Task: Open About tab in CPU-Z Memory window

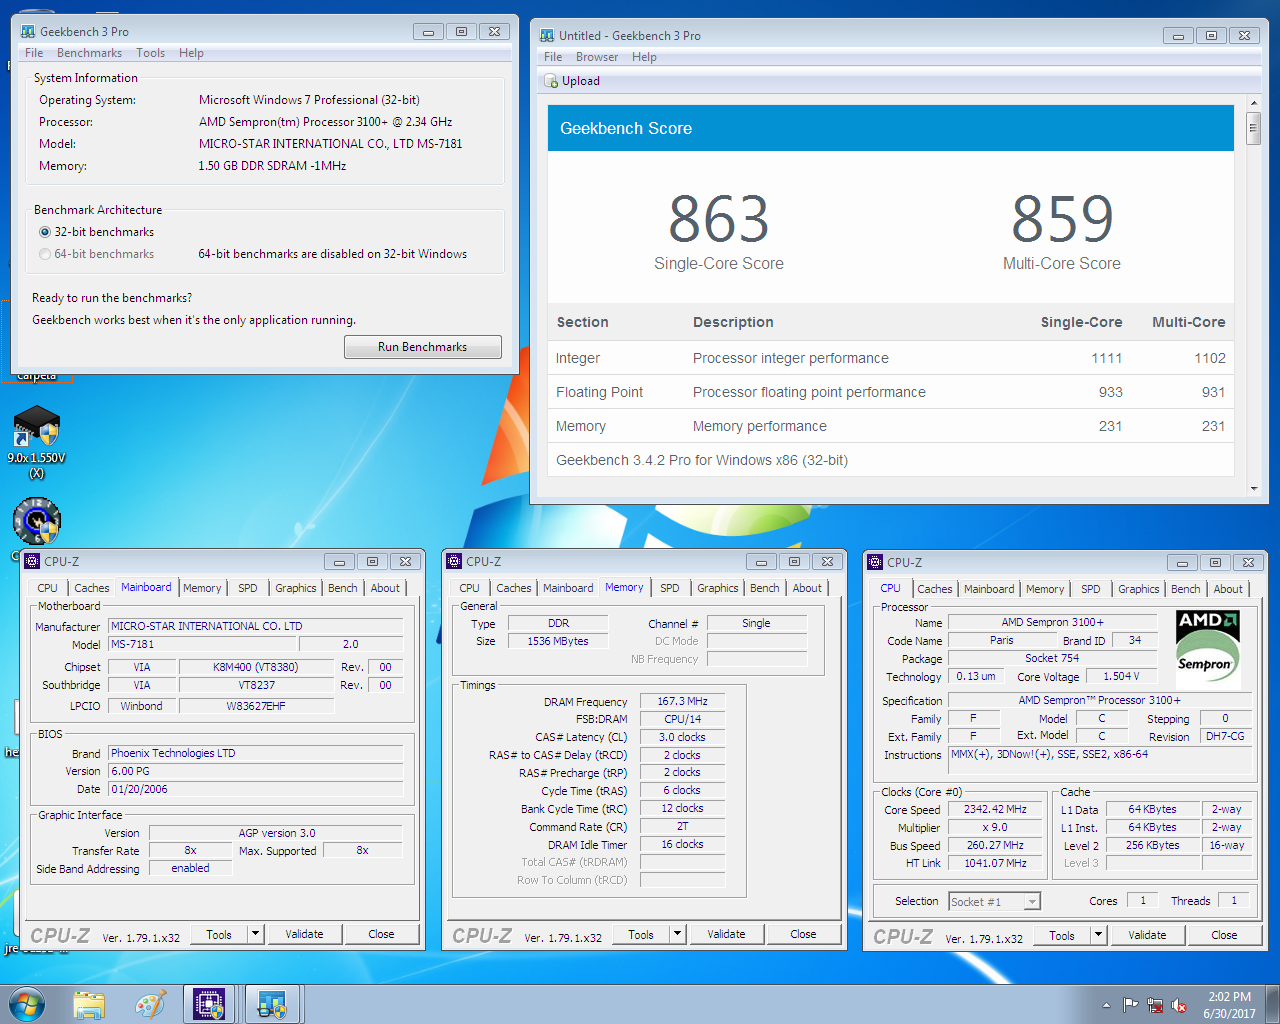Action: point(807,588)
